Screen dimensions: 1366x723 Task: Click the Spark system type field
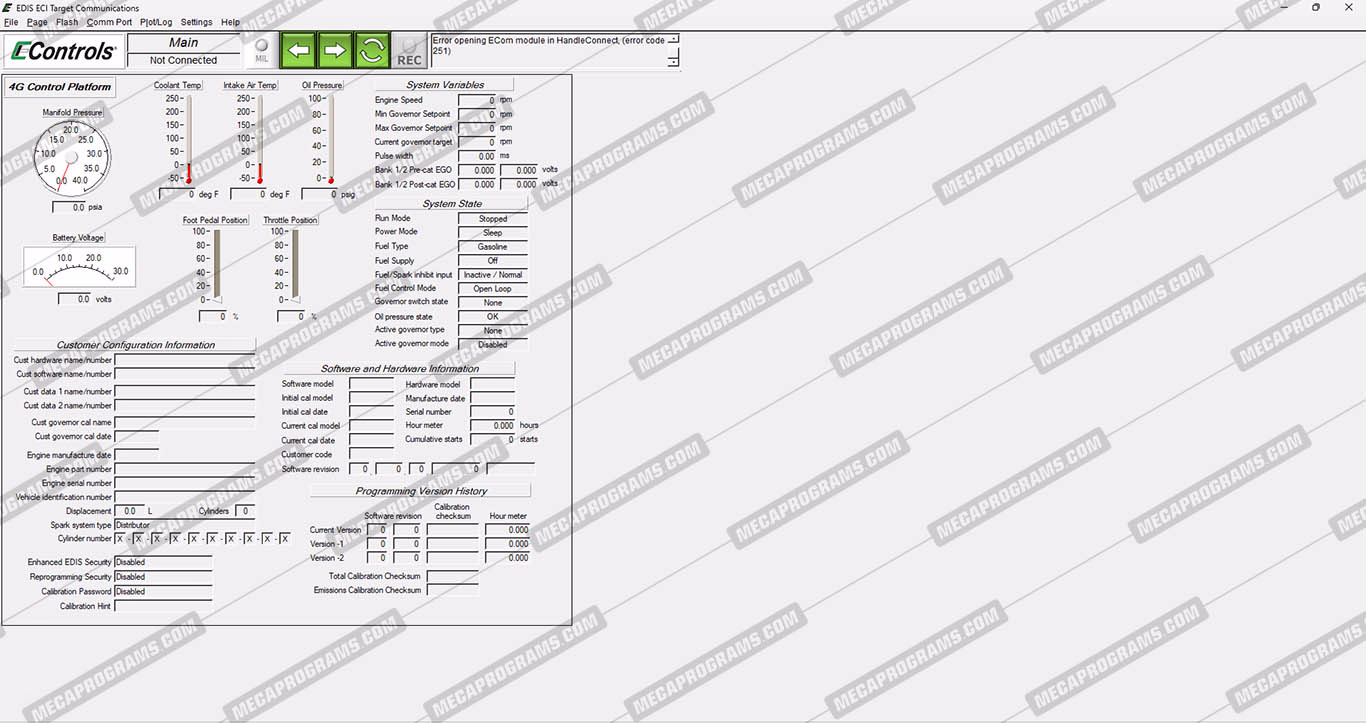point(162,525)
